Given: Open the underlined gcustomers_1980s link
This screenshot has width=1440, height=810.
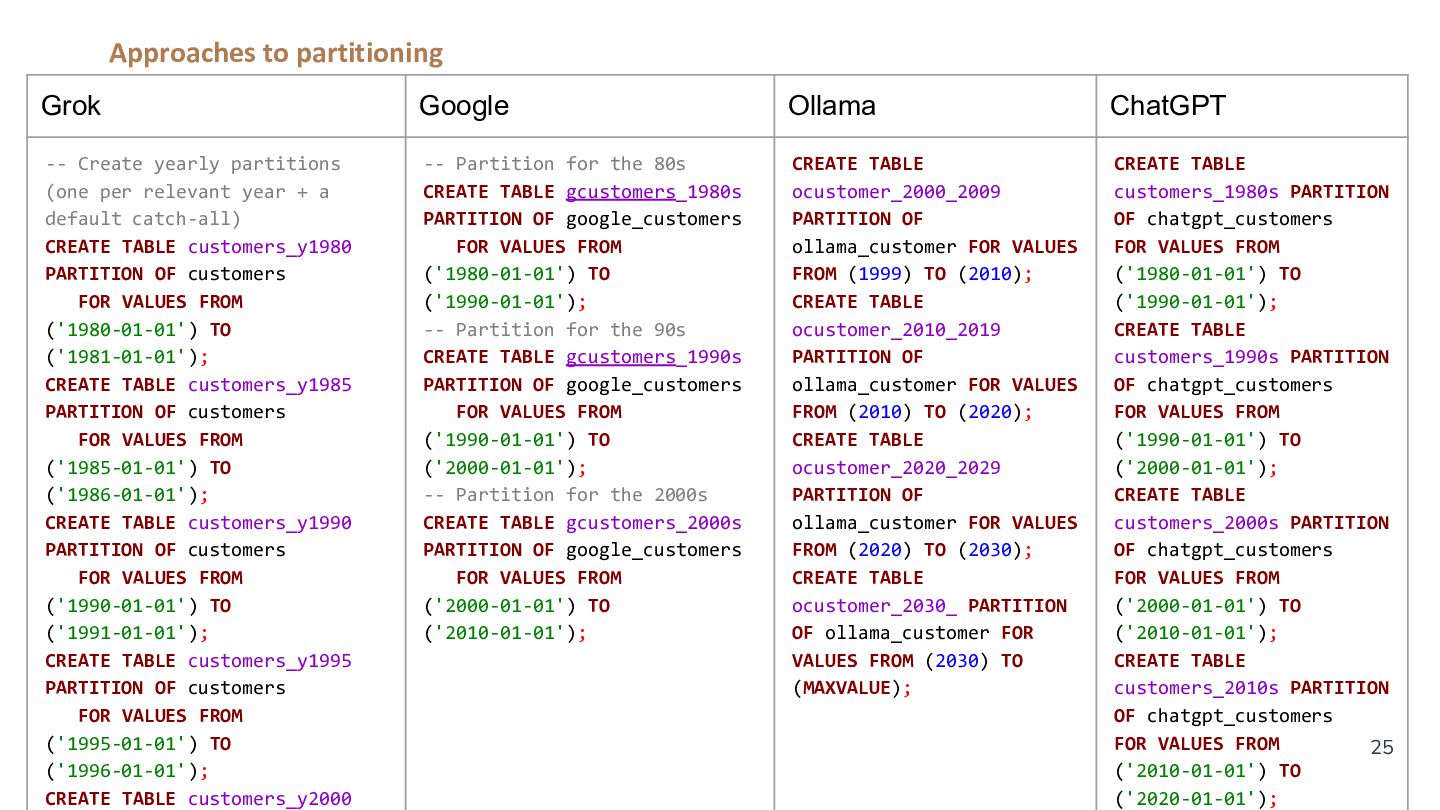Looking at the screenshot, I should [x=654, y=192].
